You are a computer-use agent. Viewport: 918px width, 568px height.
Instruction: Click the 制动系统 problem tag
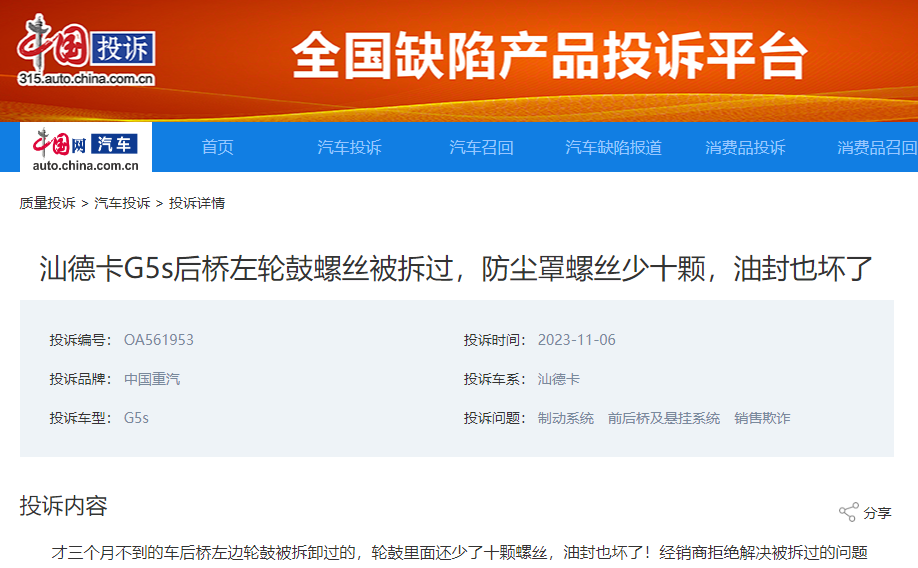[x=566, y=418]
